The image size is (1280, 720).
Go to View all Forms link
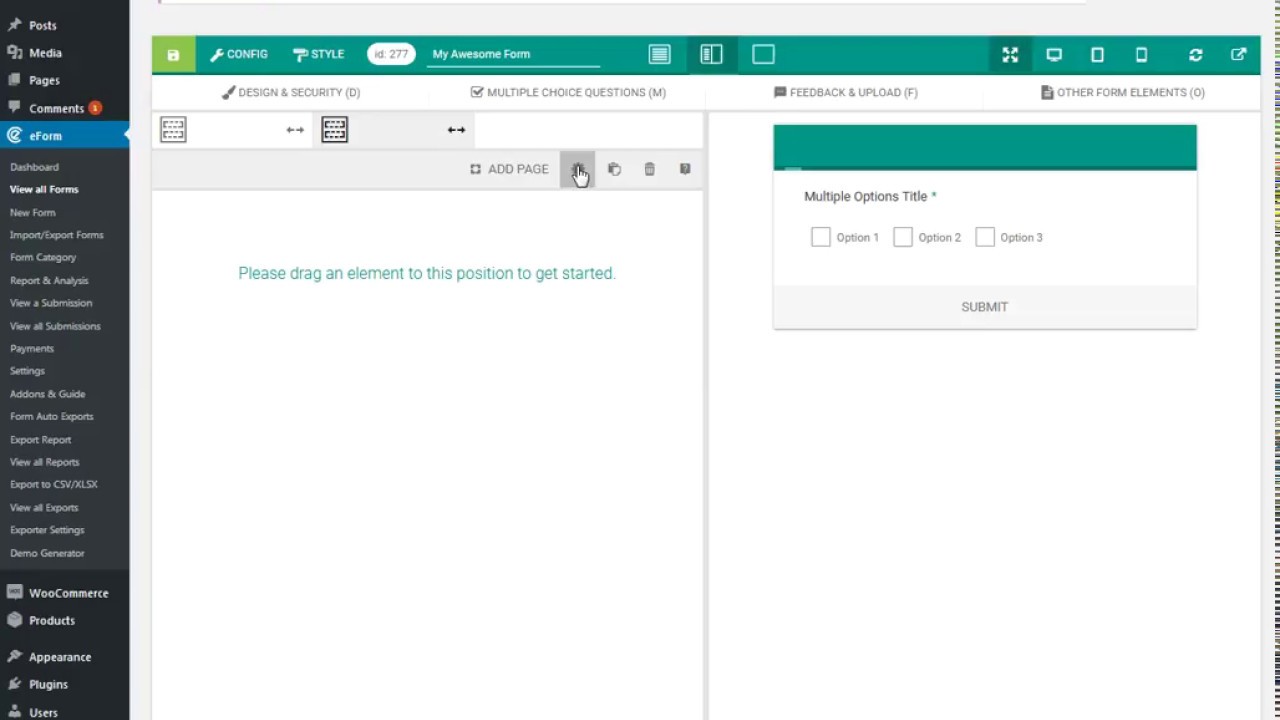44,189
